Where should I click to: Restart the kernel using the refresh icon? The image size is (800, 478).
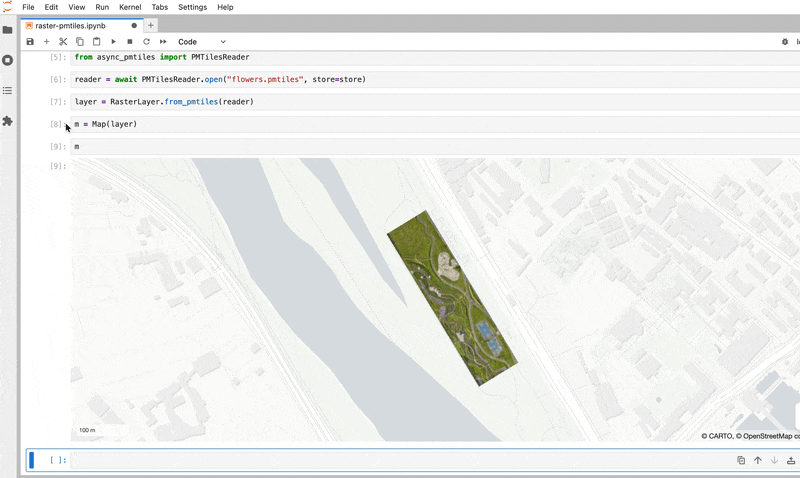[x=146, y=42]
